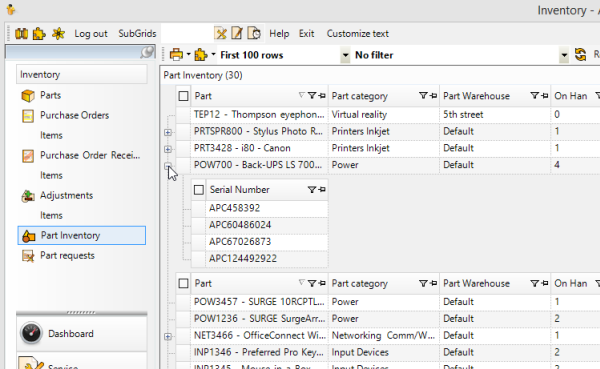This screenshot has height=369, width=600.
Task: Open filter icon on top Part Warehouse column
Action: click(x=534, y=96)
